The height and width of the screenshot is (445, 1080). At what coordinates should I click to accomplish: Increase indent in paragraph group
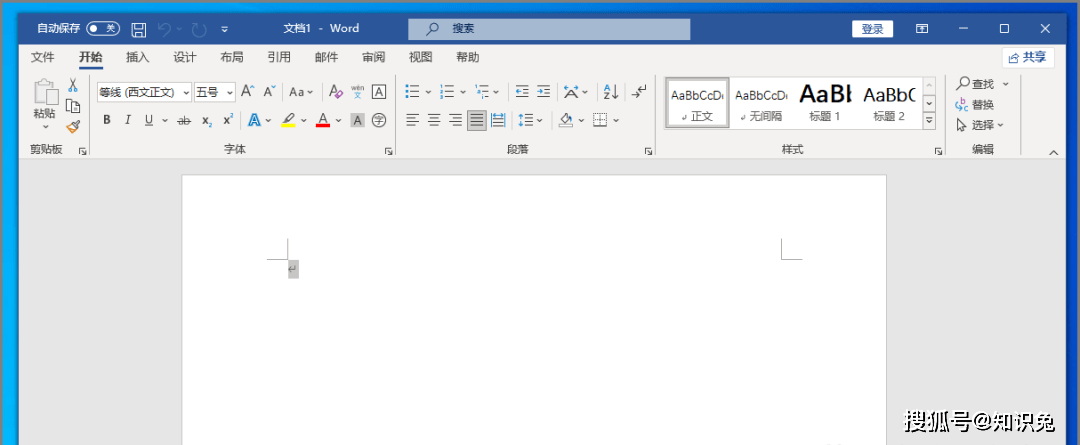coord(543,92)
